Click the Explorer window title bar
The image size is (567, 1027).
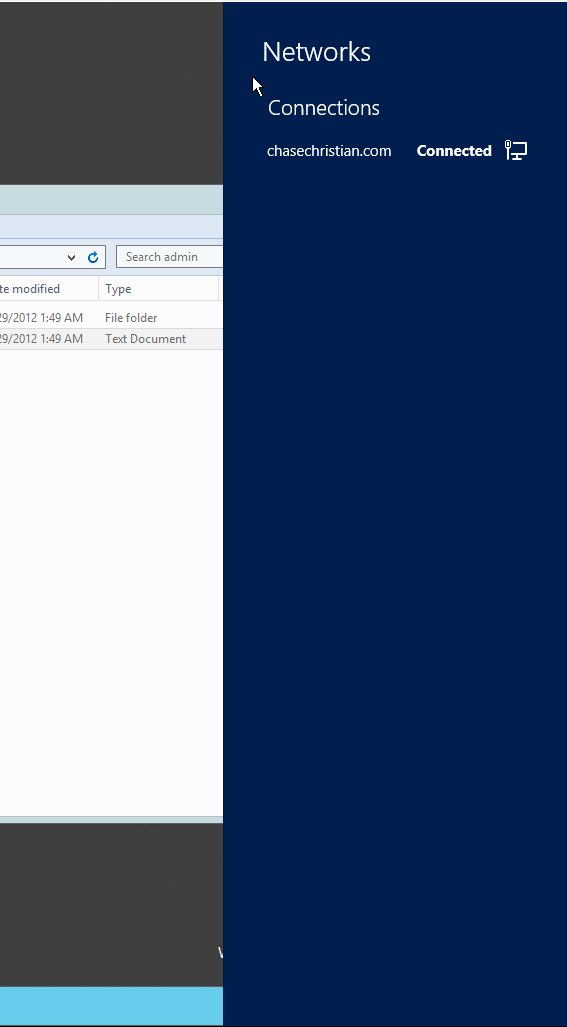click(x=111, y=200)
